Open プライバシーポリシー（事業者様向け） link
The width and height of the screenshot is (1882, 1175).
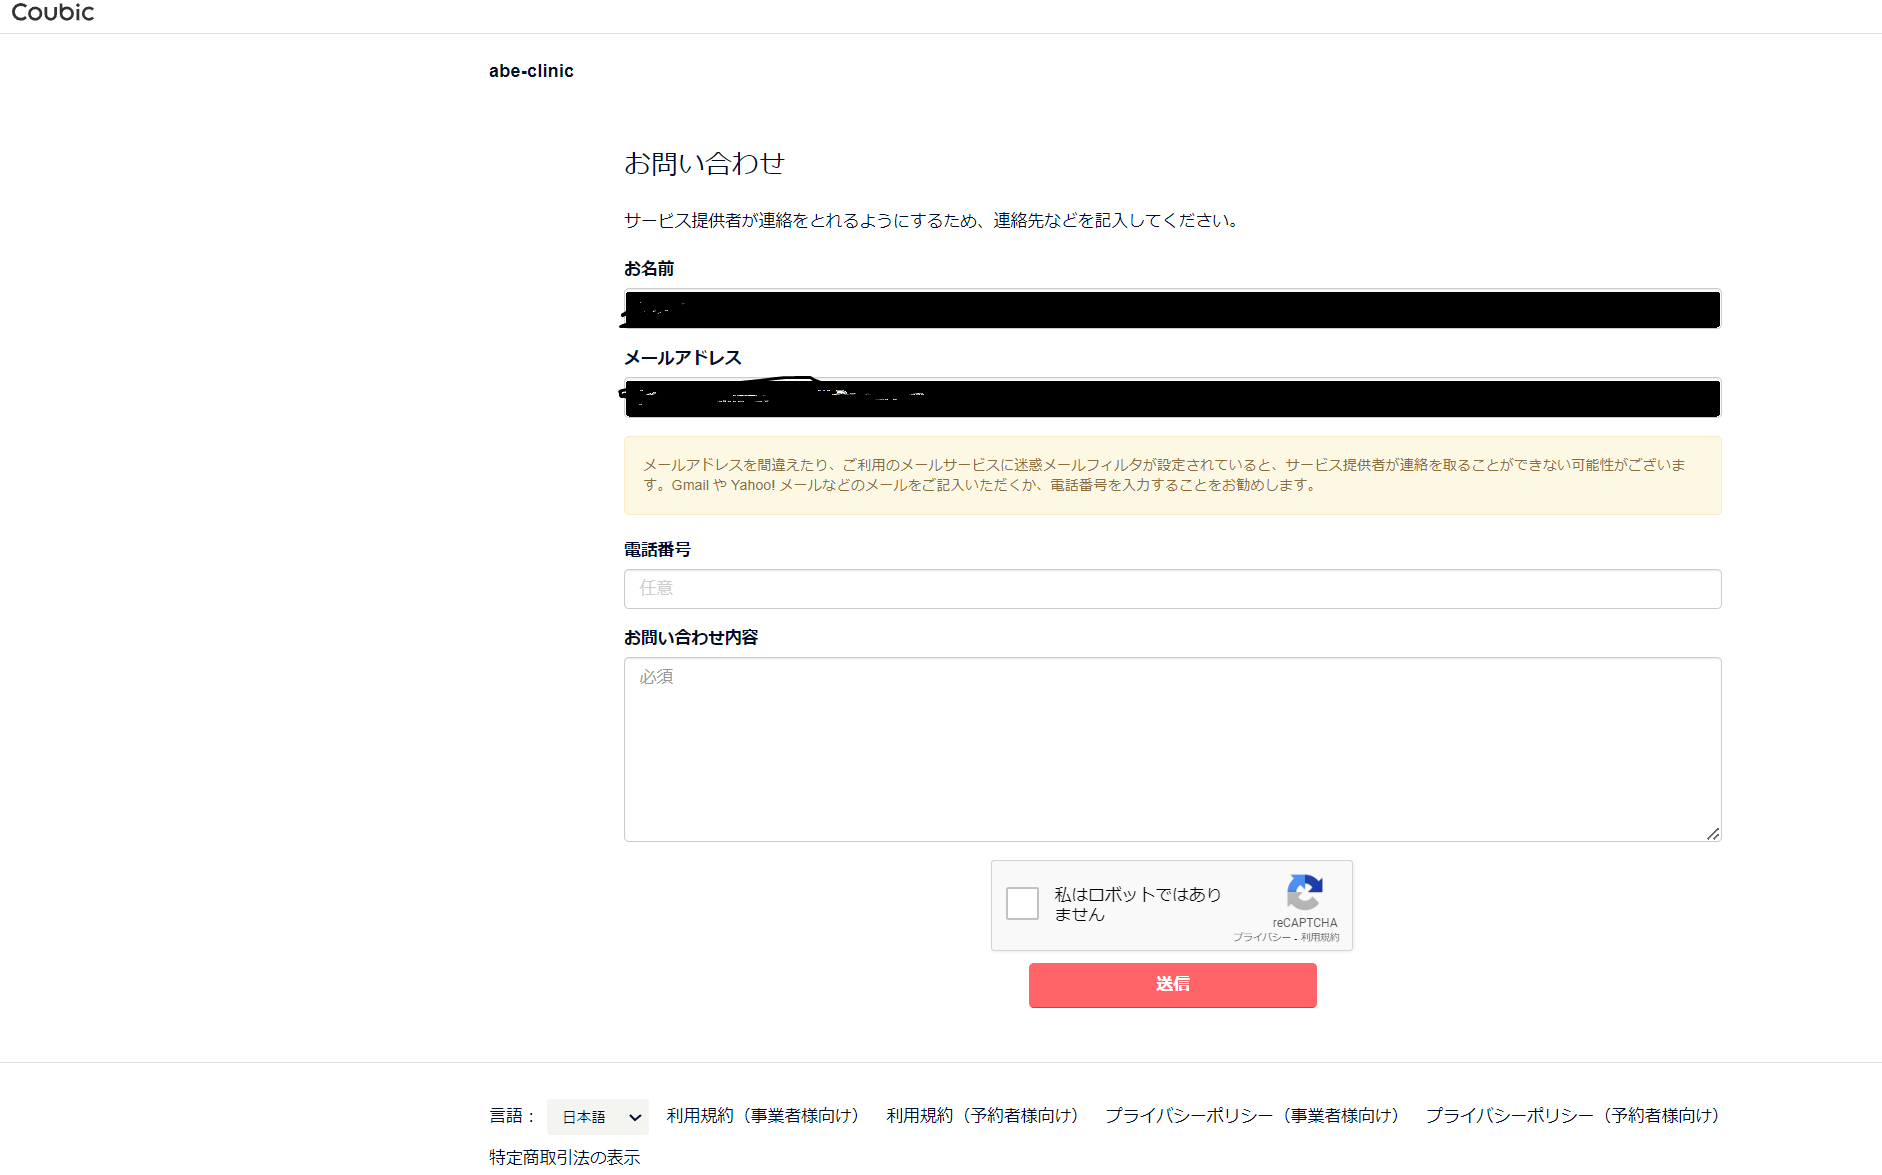click(x=1252, y=1116)
